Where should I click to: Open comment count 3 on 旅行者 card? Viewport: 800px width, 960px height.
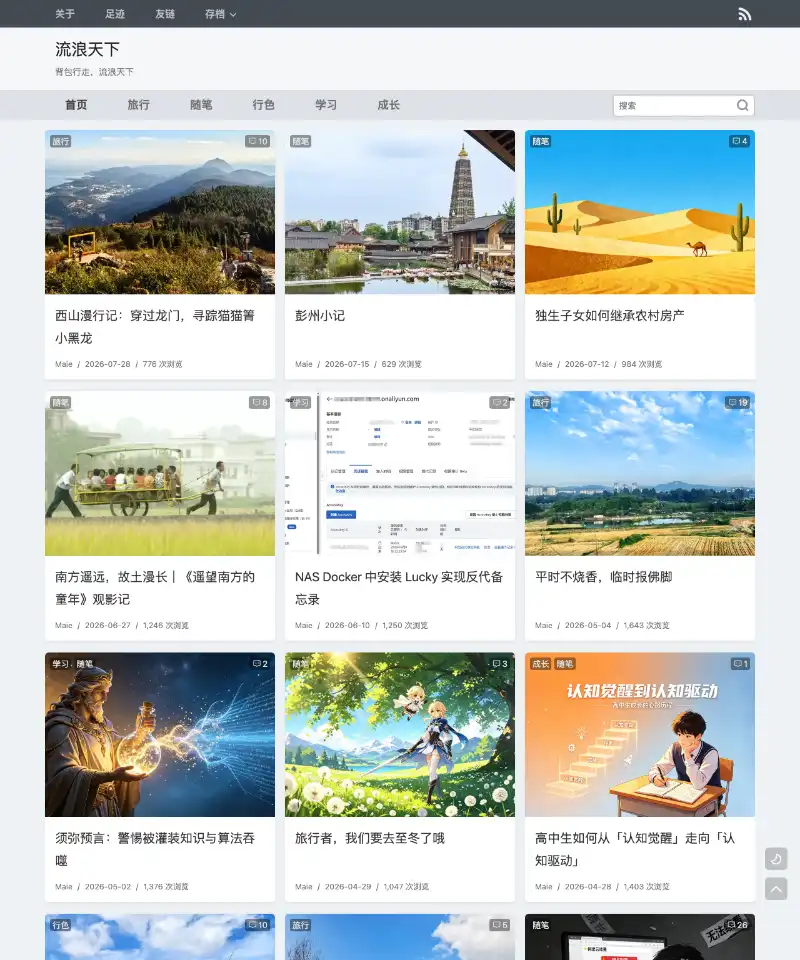[499, 664]
